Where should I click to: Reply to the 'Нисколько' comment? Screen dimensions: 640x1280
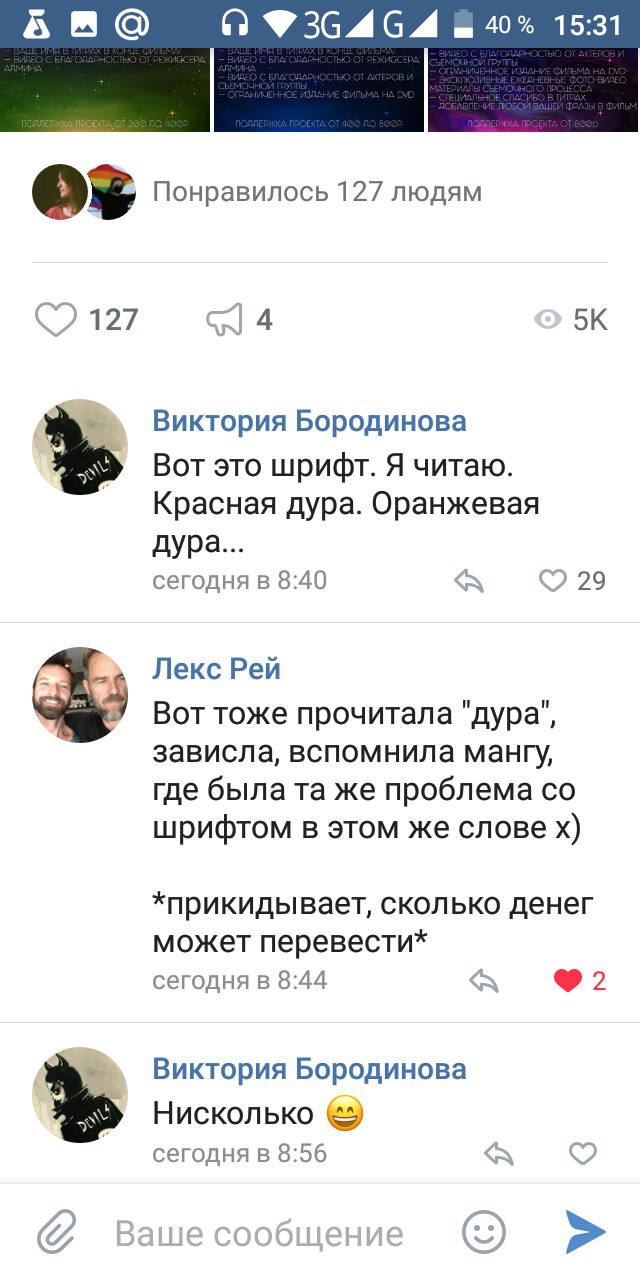(x=498, y=1154)
